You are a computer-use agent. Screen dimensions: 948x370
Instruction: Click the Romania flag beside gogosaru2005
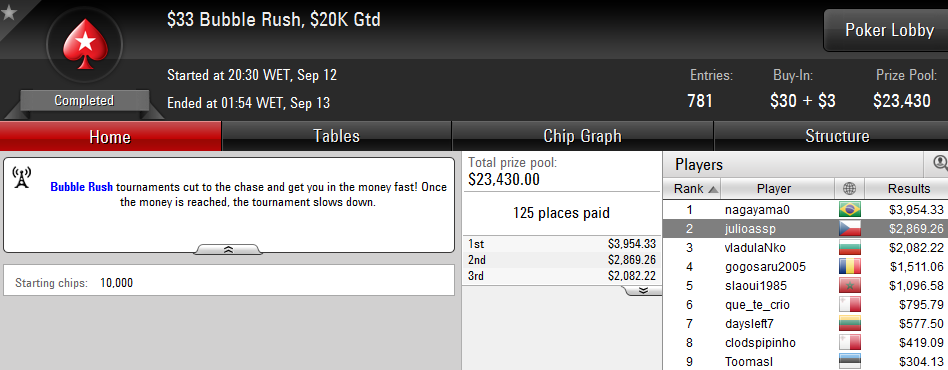[849, 267]
